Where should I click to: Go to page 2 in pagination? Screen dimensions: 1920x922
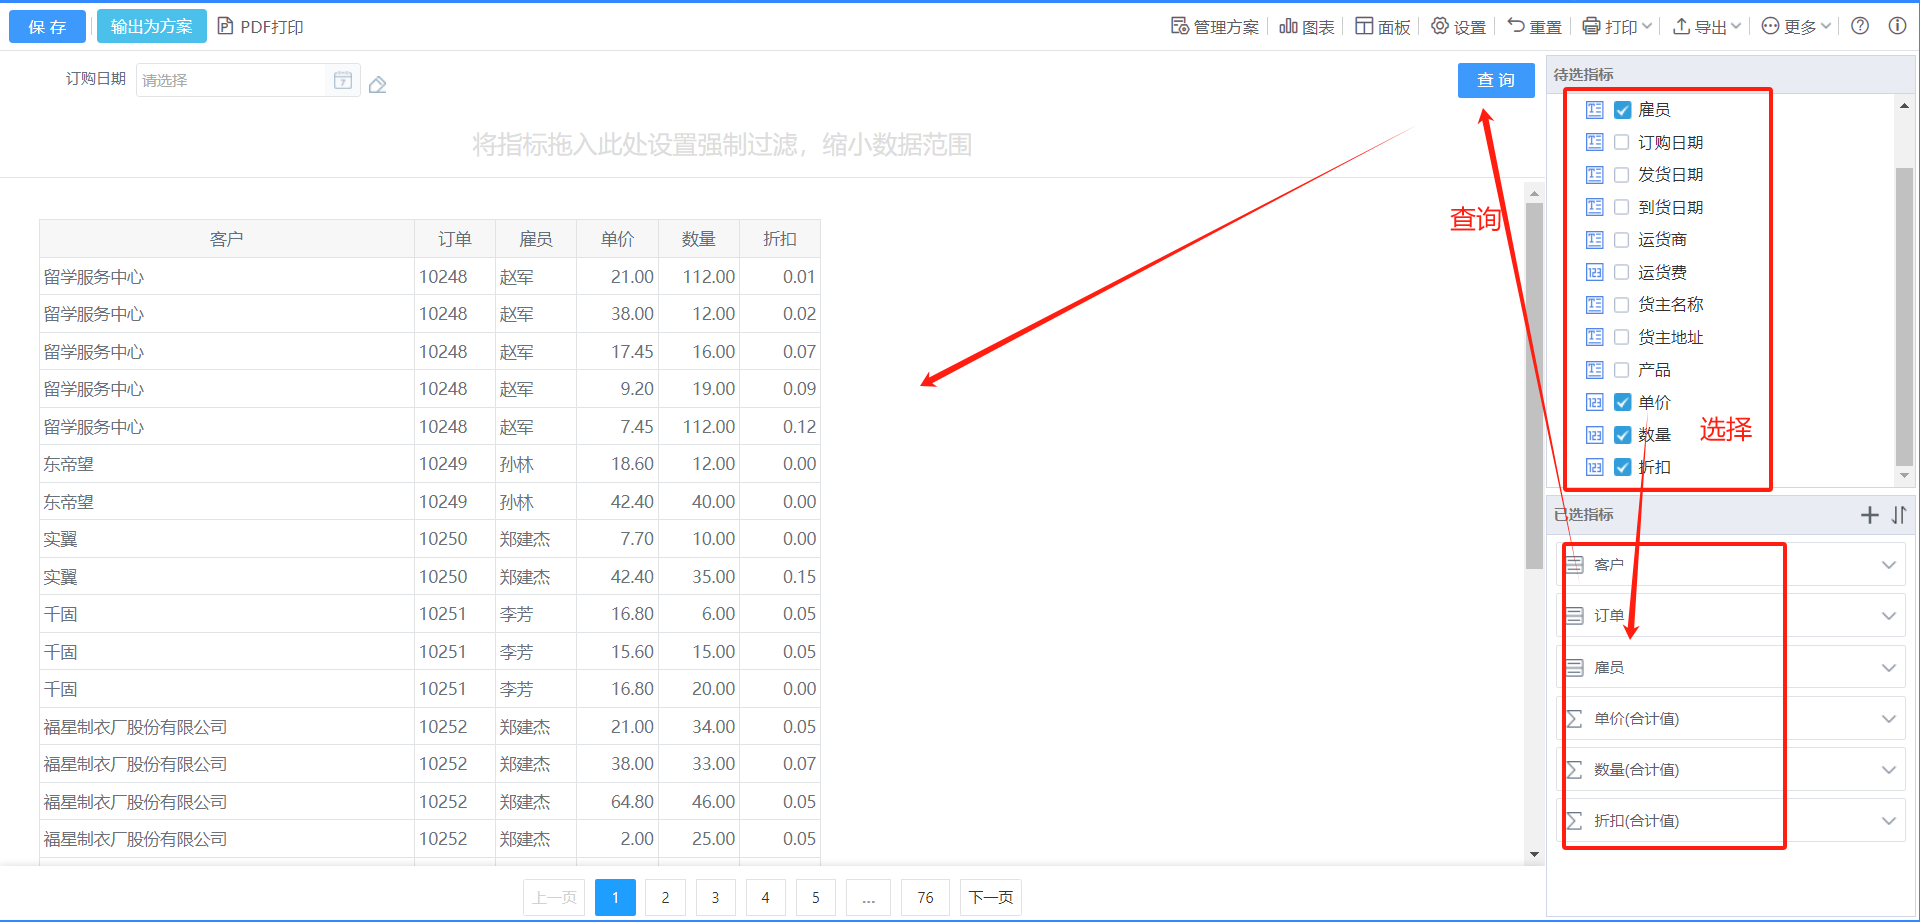coord(665,897)
